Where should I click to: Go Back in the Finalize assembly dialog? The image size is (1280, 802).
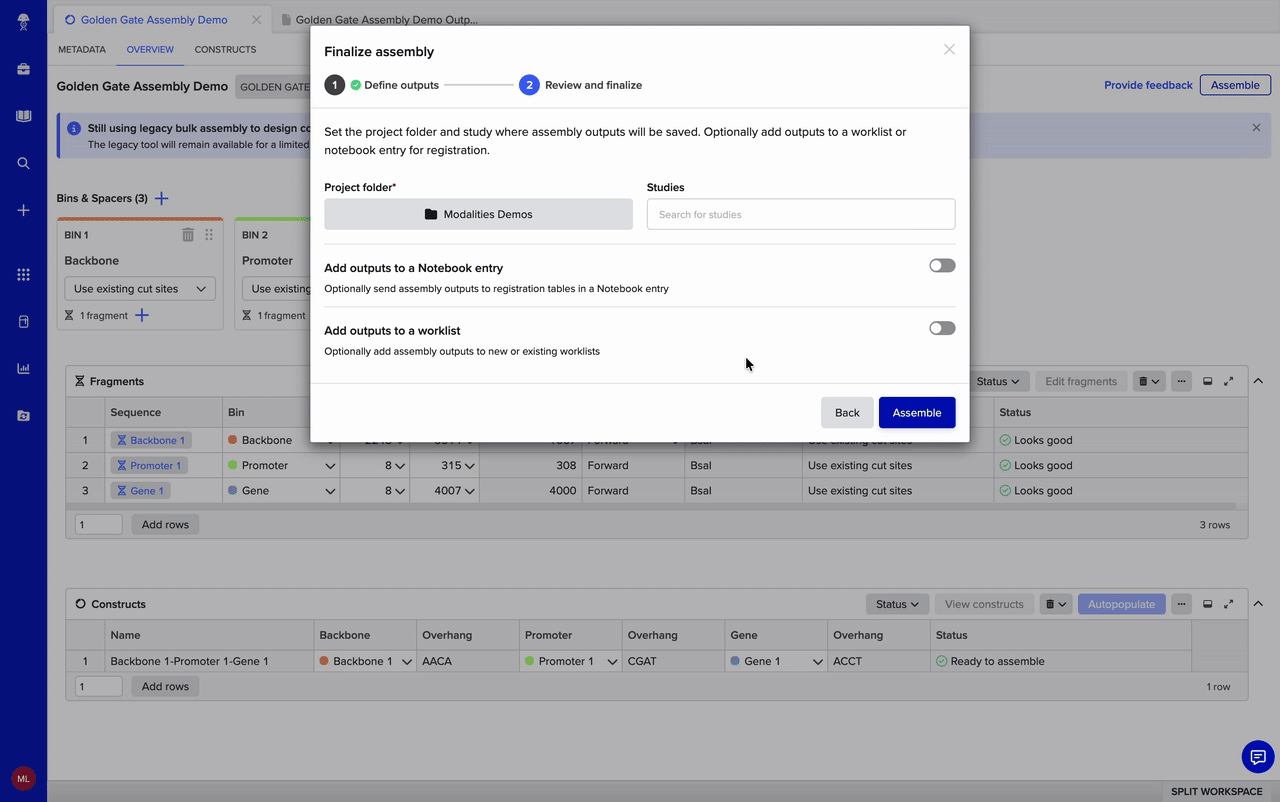846,412
